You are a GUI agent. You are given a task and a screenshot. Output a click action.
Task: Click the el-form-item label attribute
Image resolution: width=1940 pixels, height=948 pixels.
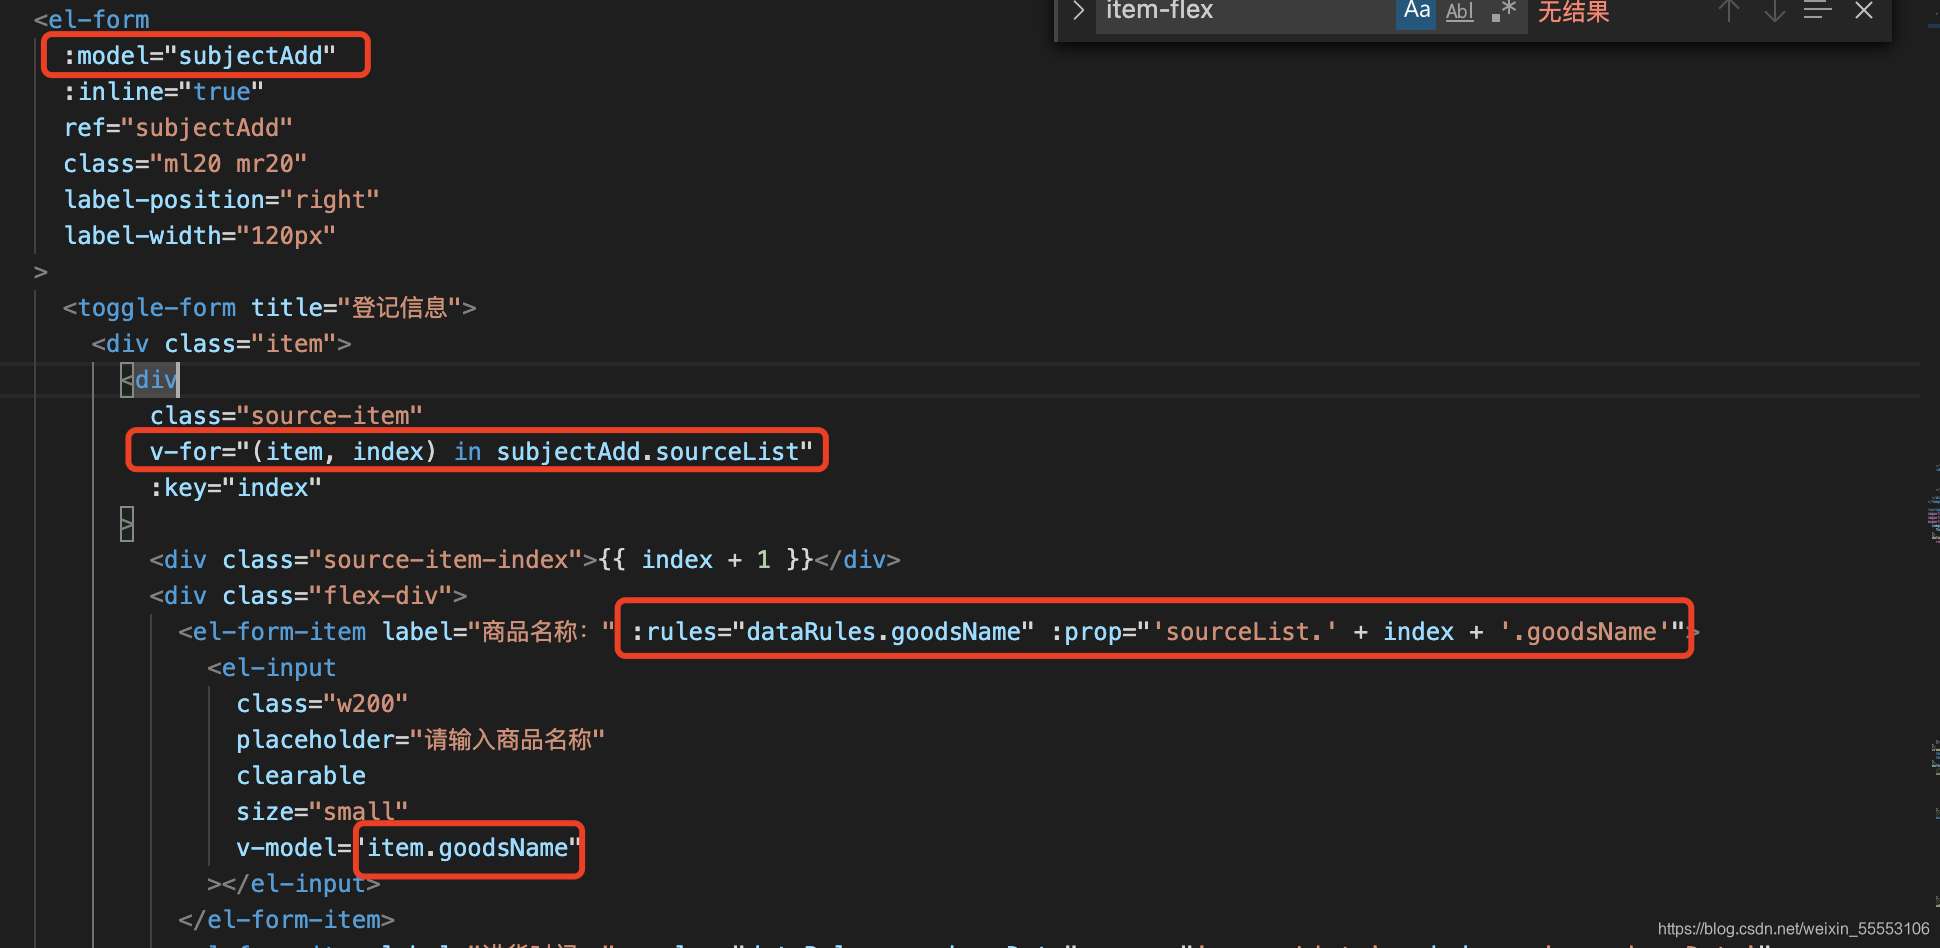click(x=499, y=632)
